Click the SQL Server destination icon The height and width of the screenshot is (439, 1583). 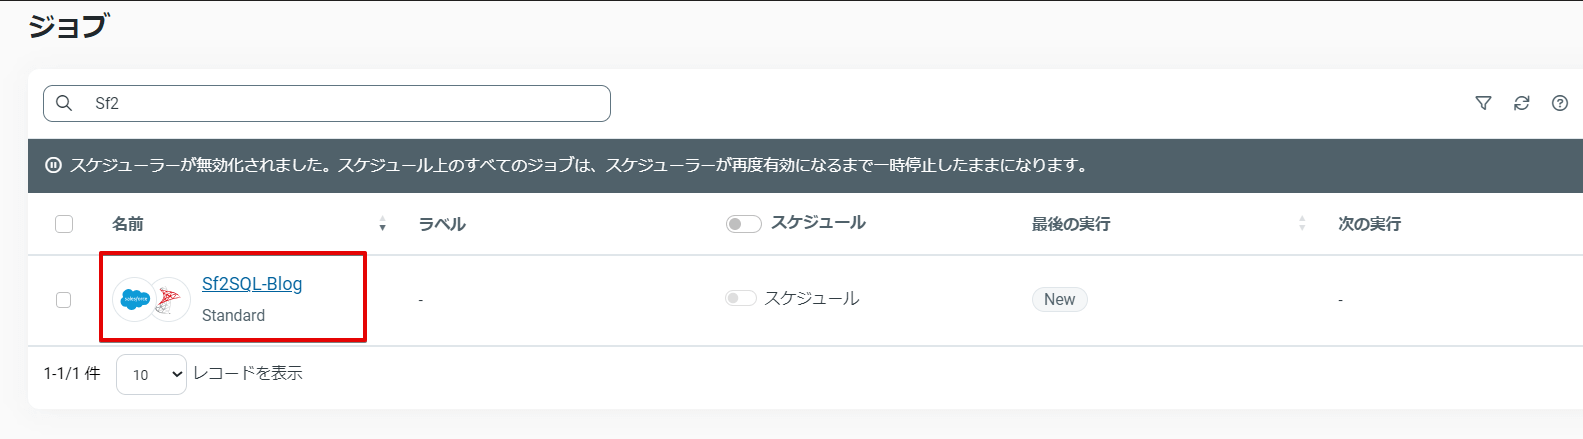[x=171, y=299]
